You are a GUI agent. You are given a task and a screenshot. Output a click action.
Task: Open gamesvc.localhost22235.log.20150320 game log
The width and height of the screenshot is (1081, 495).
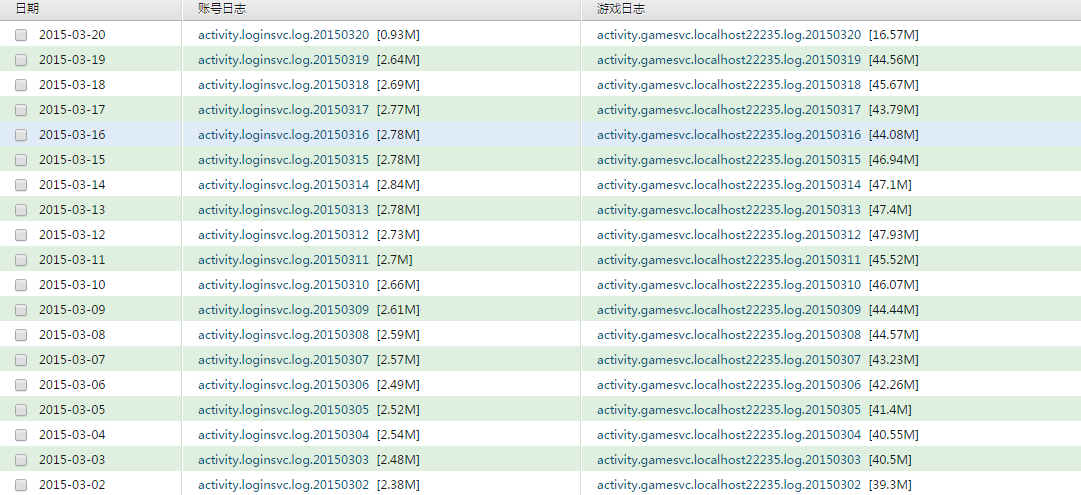coord(729,34)
